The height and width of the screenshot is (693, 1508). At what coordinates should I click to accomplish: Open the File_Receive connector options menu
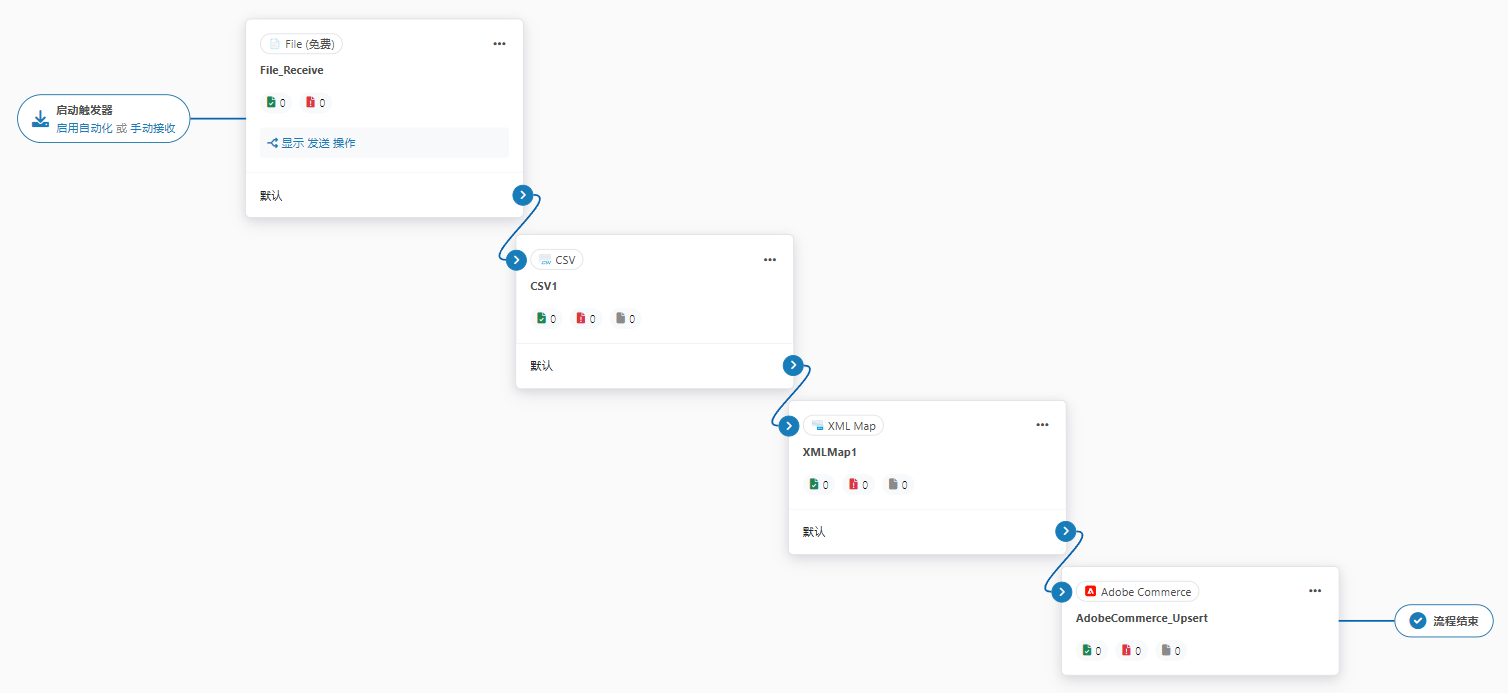pyautogui.click(x=499, y=44)
